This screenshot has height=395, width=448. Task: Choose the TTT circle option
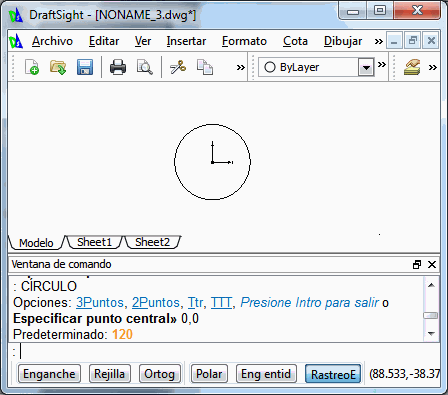click(221, 303)
